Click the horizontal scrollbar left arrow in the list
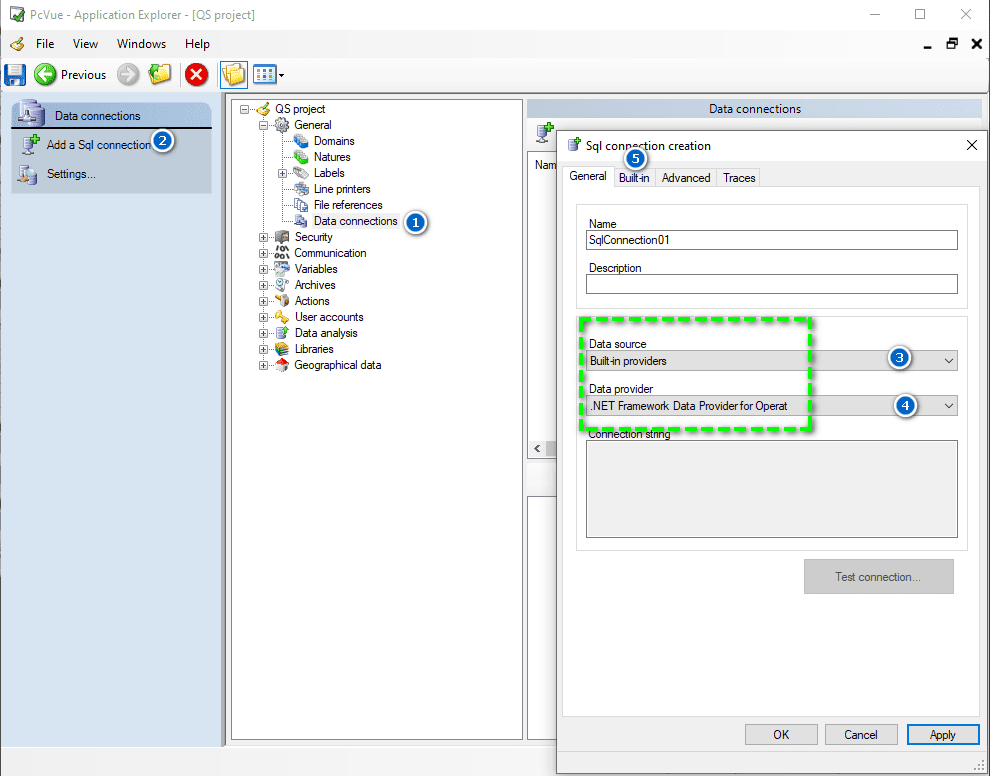The width and height of the screenshot is (990, 776). [537, 448]
